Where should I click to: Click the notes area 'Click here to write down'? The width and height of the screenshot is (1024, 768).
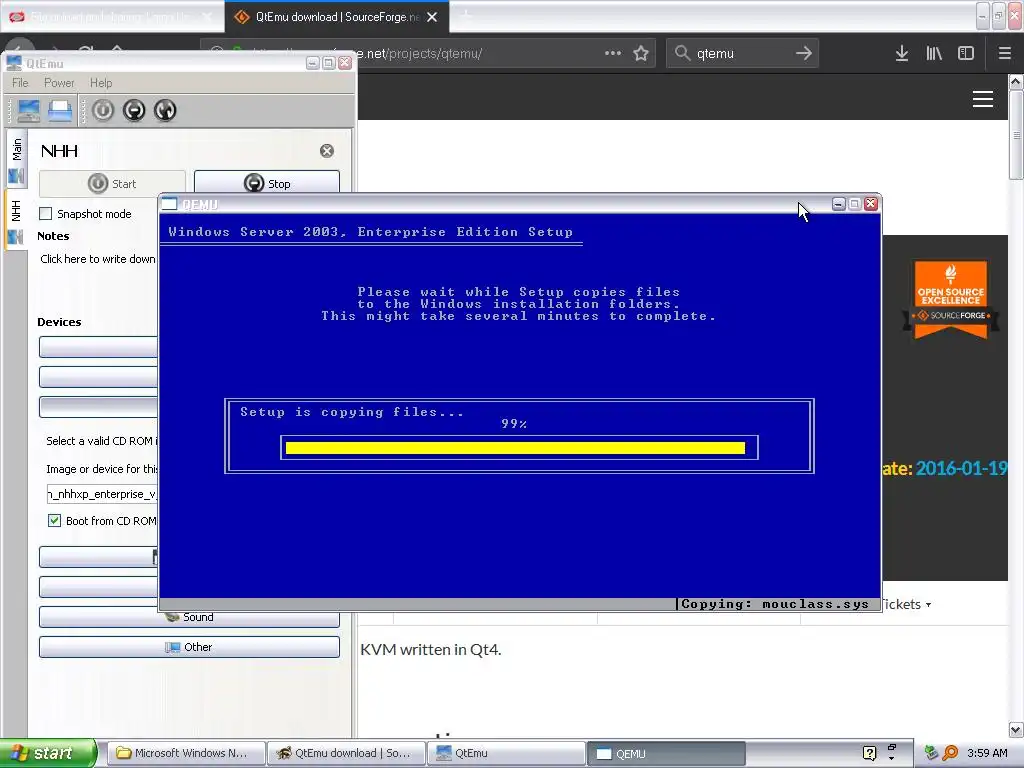coord(98,259)
